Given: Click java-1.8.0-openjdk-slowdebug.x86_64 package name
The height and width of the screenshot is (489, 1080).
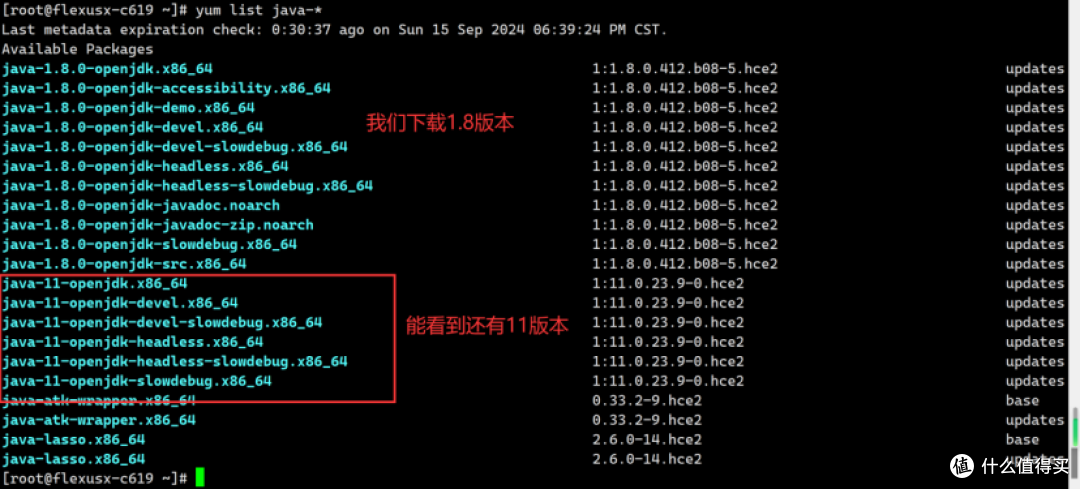Looking at the screenshot, I should click(149, 244).
